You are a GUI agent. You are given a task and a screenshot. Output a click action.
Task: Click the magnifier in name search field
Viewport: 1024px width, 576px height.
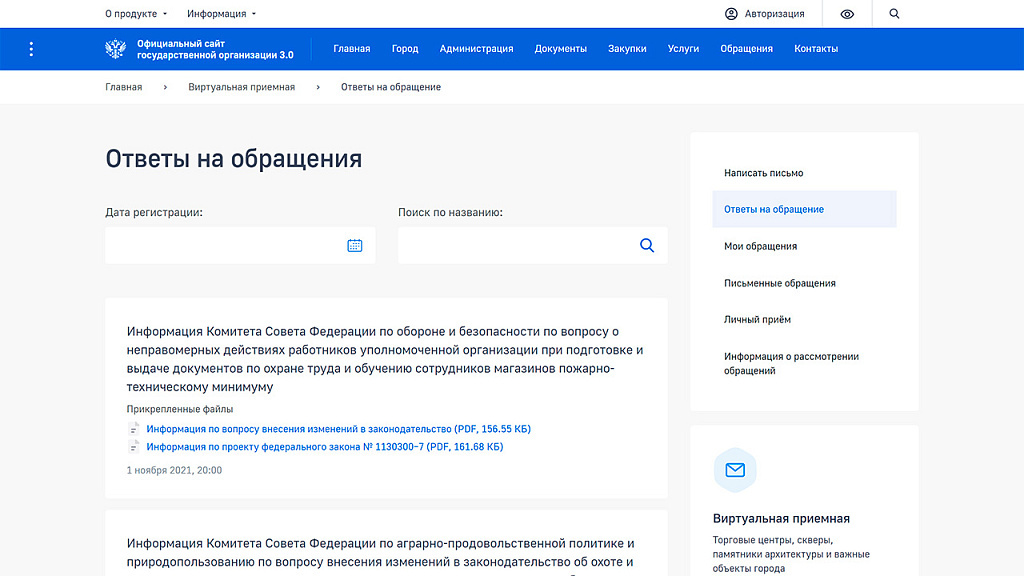(647, 245)
